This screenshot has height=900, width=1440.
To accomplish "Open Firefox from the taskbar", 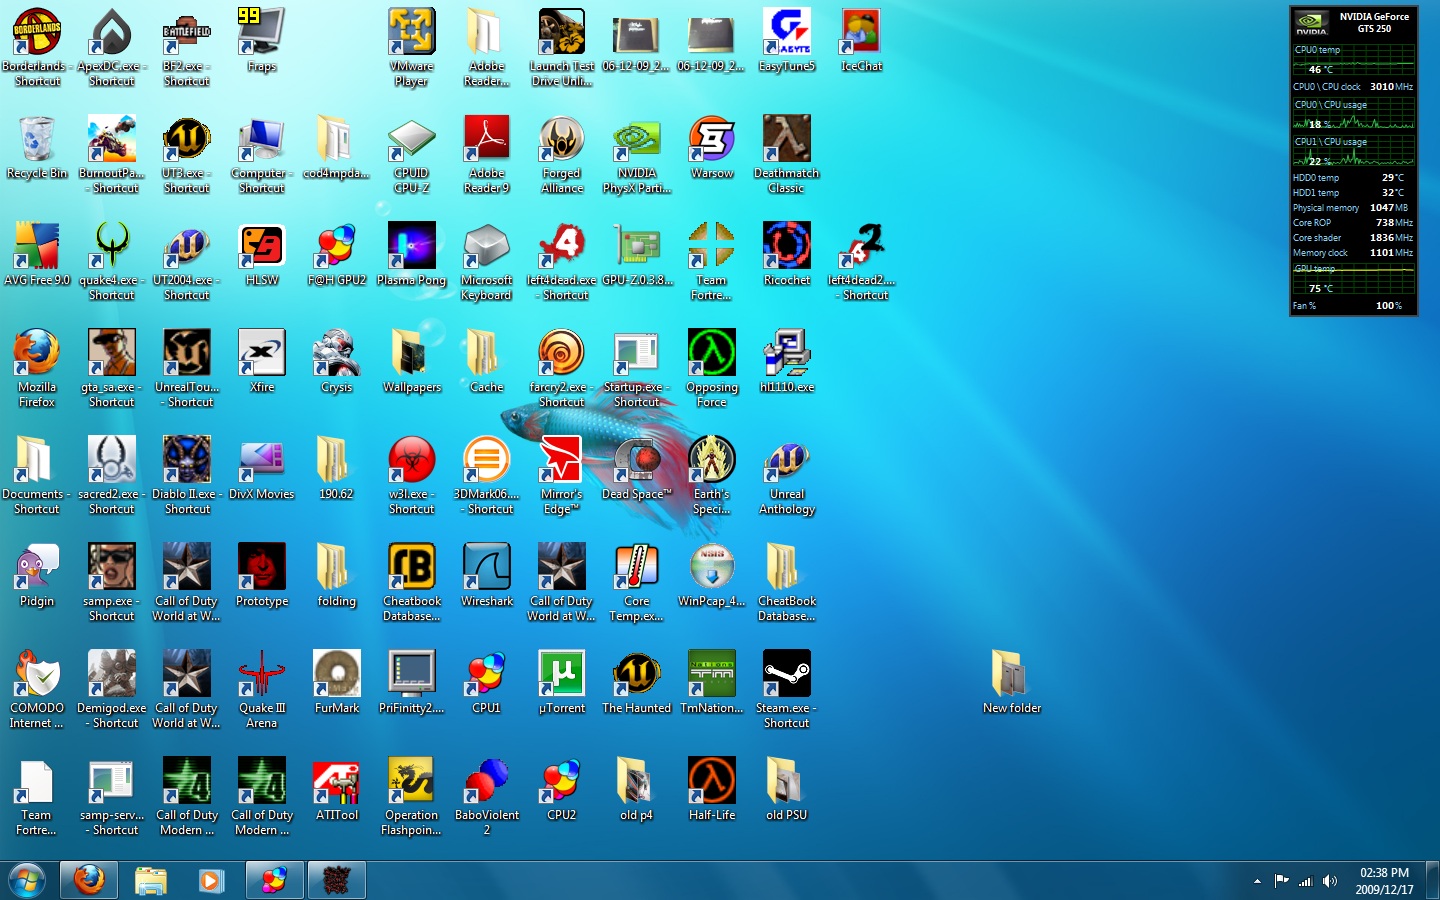I will (89, 880).
